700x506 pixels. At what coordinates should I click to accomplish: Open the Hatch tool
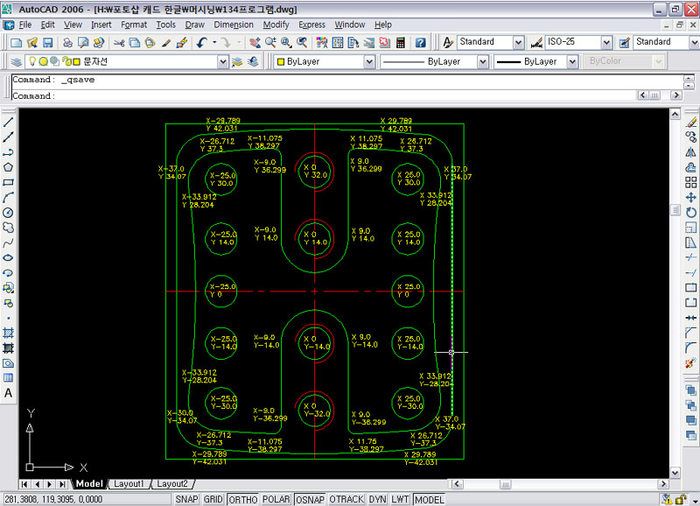point(8,333)
